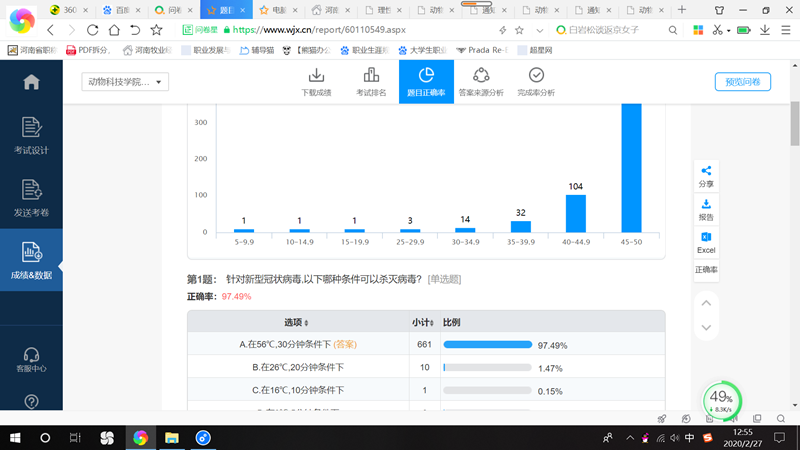Sort the table by 小计 column
Screen dimensions: 800x450
point(424,322)
